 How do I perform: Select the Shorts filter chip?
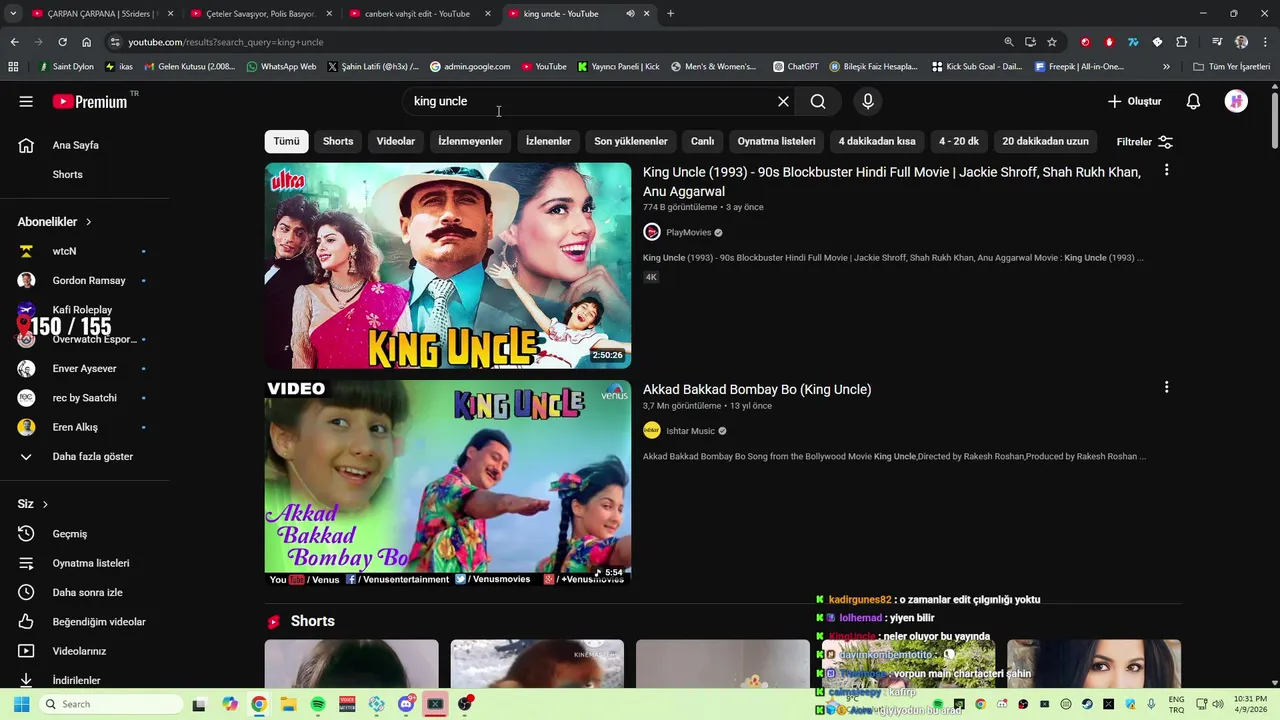338,141
